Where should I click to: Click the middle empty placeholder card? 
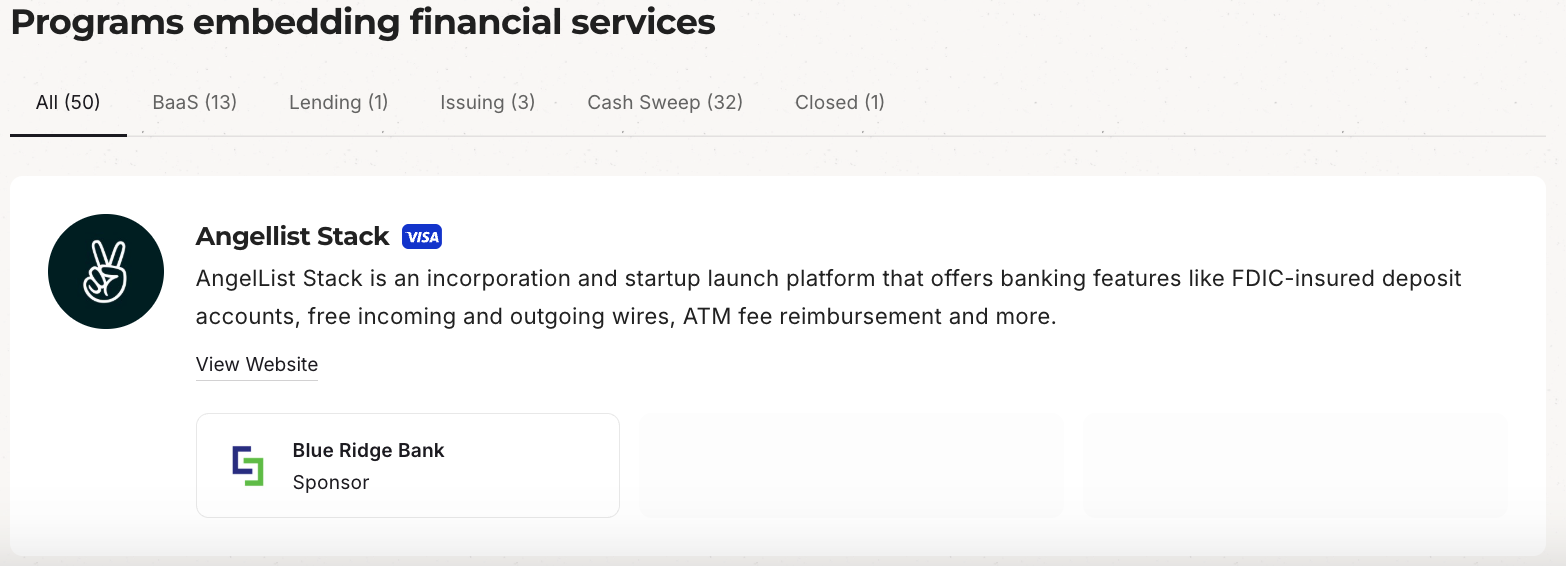pos(851,466)
